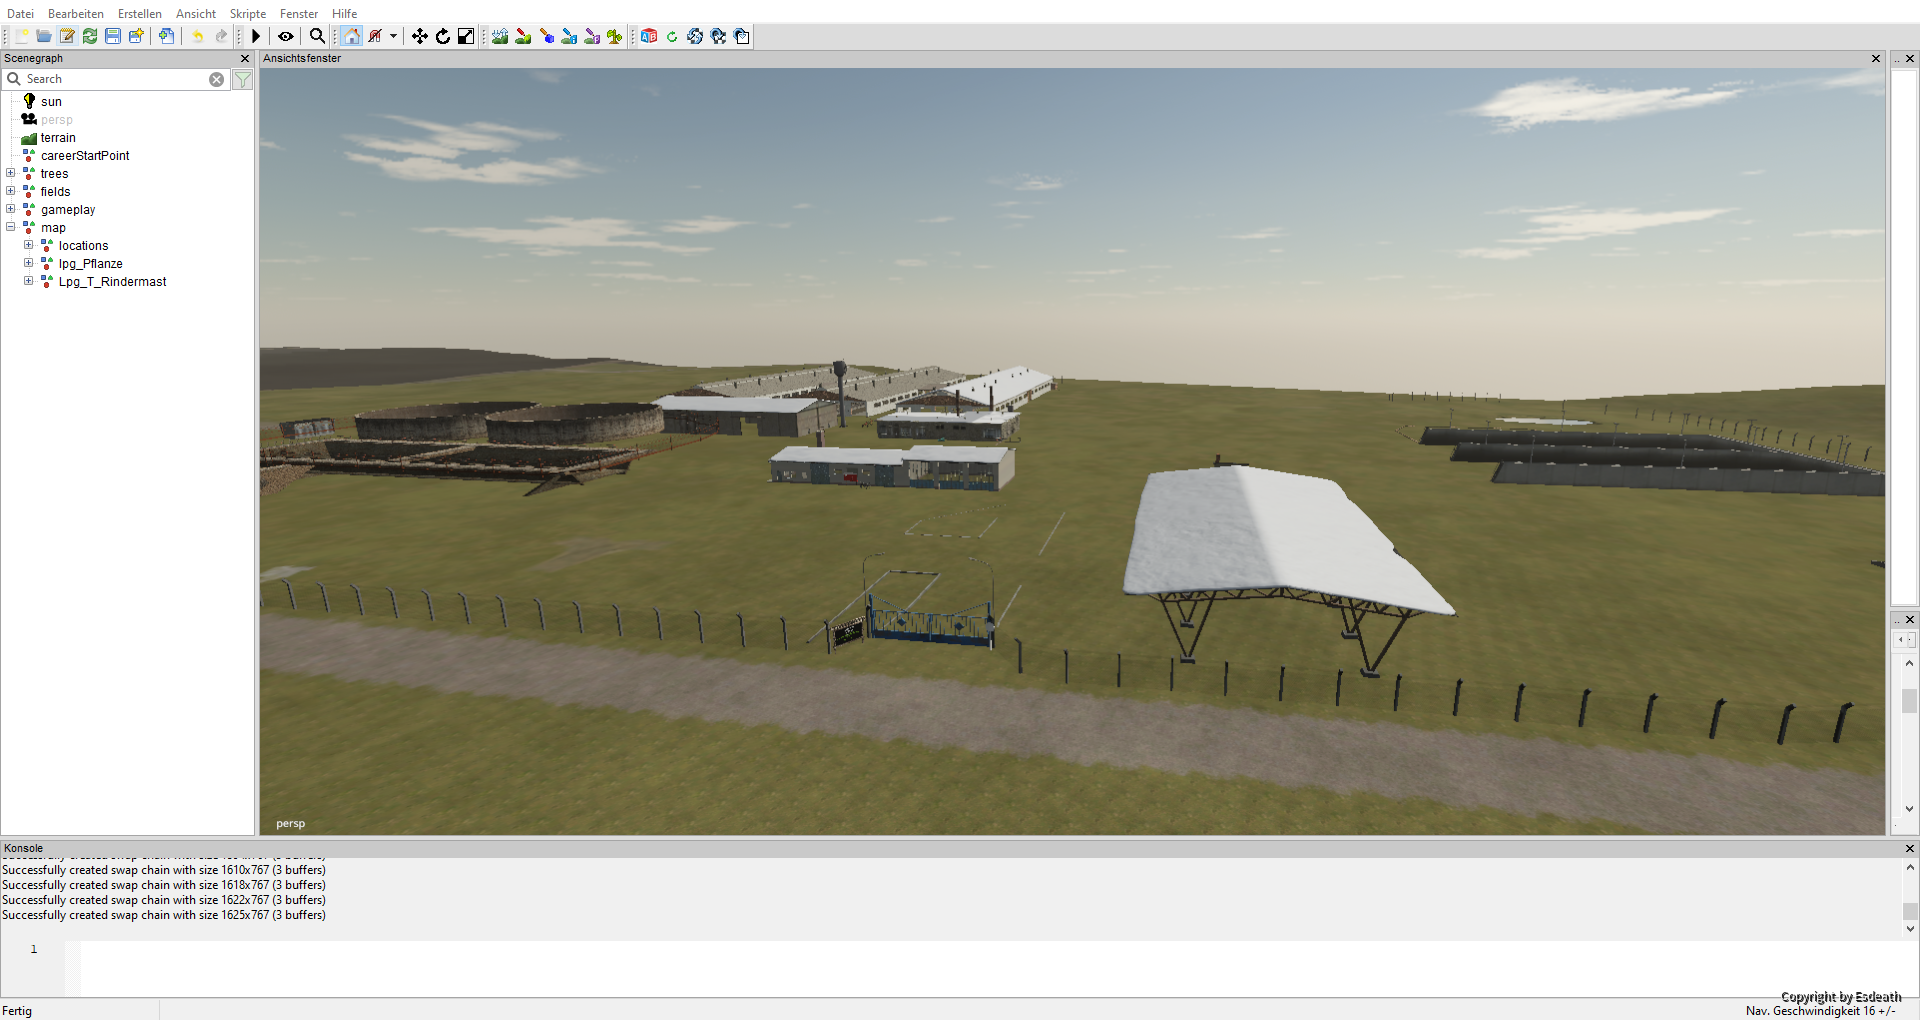Click the tree placement tool icon
Screen dimensions: 1920x1020
pyautogui.click(x=615, y=36)
